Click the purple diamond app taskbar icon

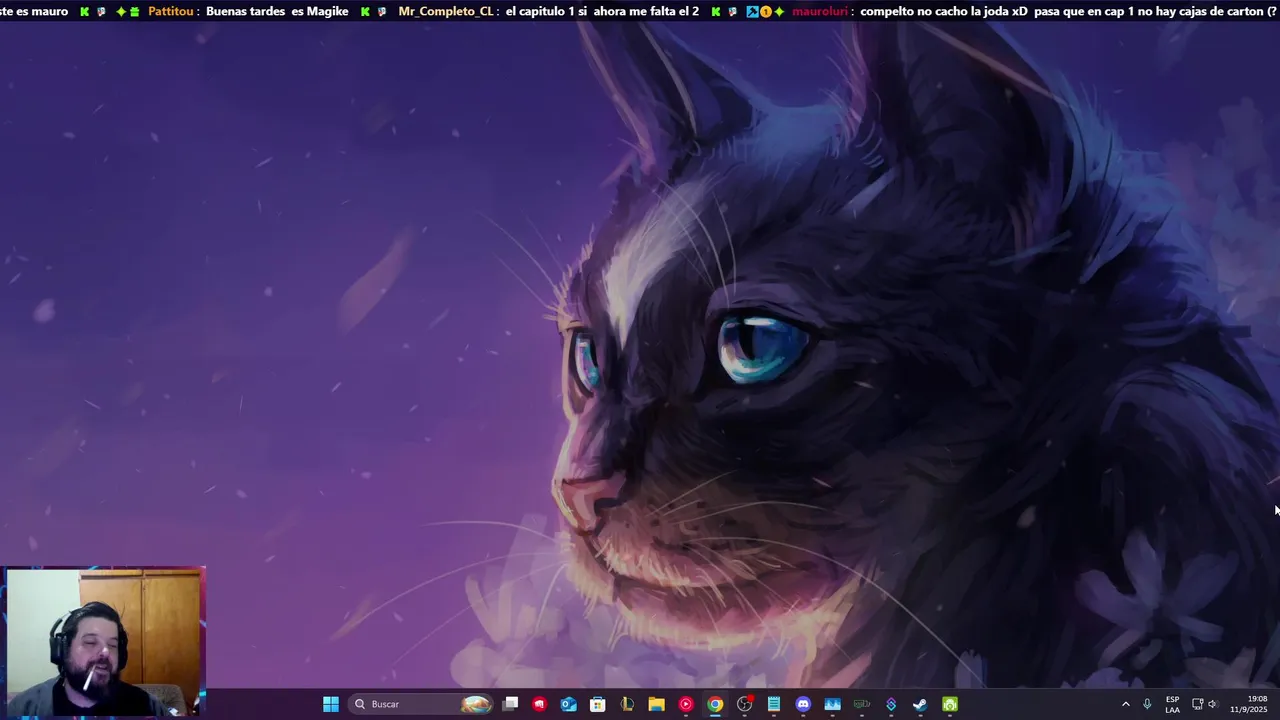pos(891,704)
